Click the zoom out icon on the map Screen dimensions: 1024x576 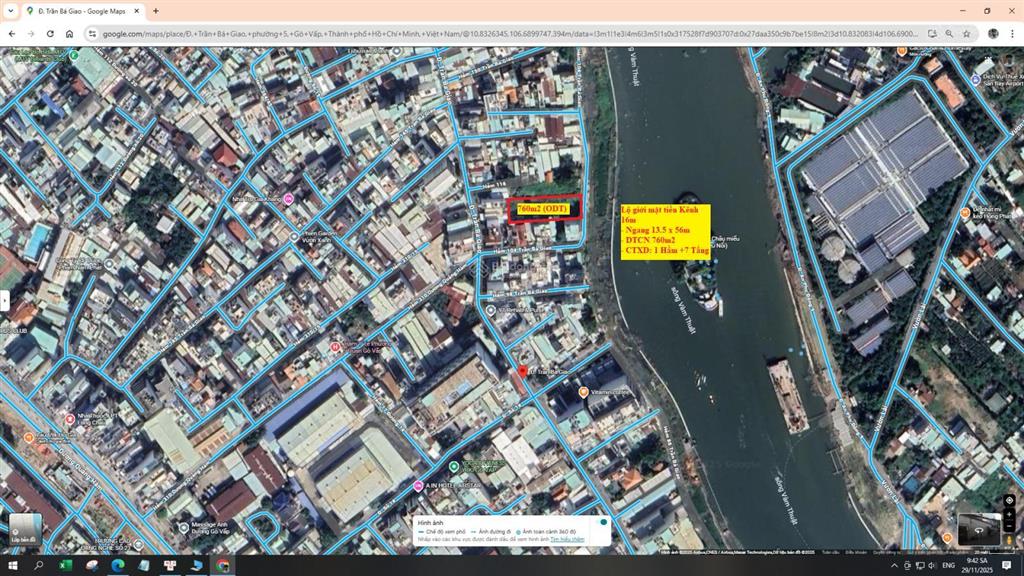[1009, 526]
